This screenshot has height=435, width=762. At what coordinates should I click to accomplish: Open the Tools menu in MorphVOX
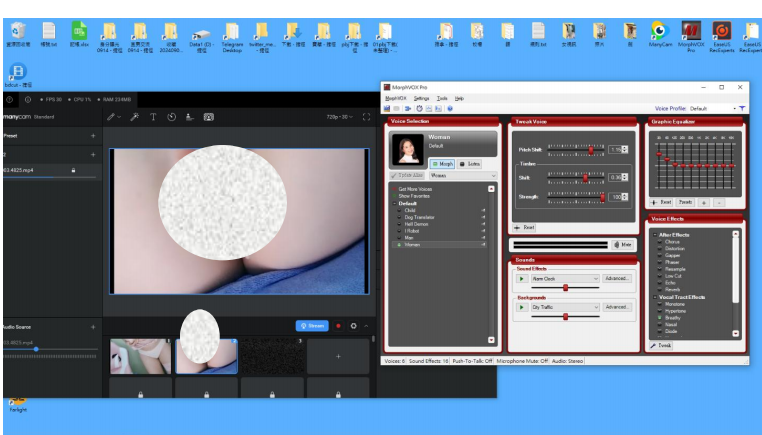442,98
